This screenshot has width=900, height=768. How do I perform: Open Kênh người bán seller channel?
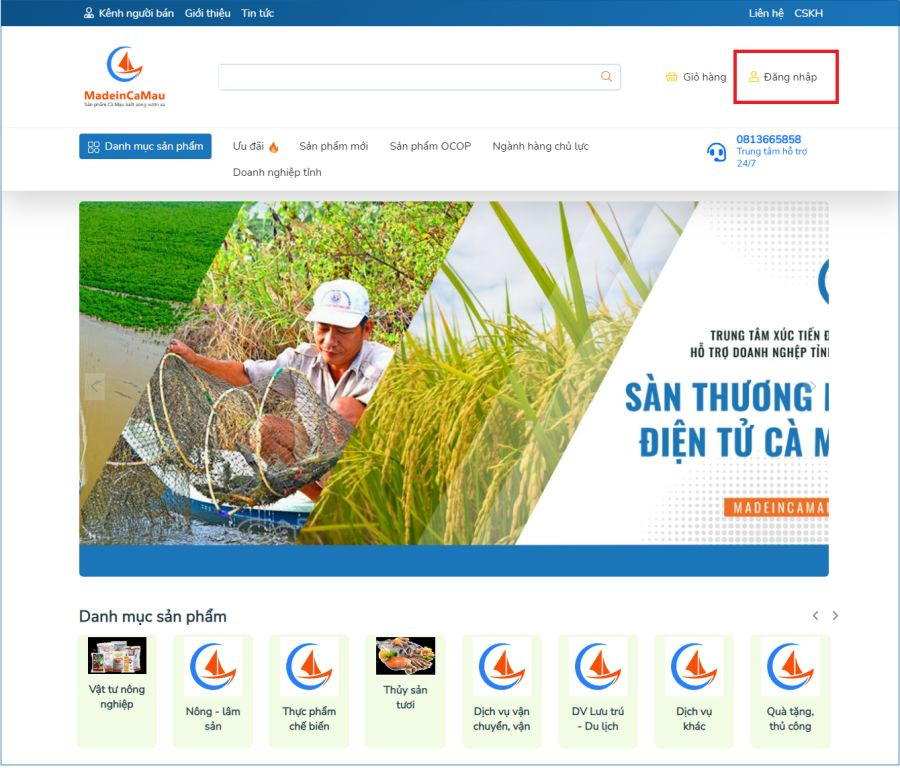tap(129, 13)
